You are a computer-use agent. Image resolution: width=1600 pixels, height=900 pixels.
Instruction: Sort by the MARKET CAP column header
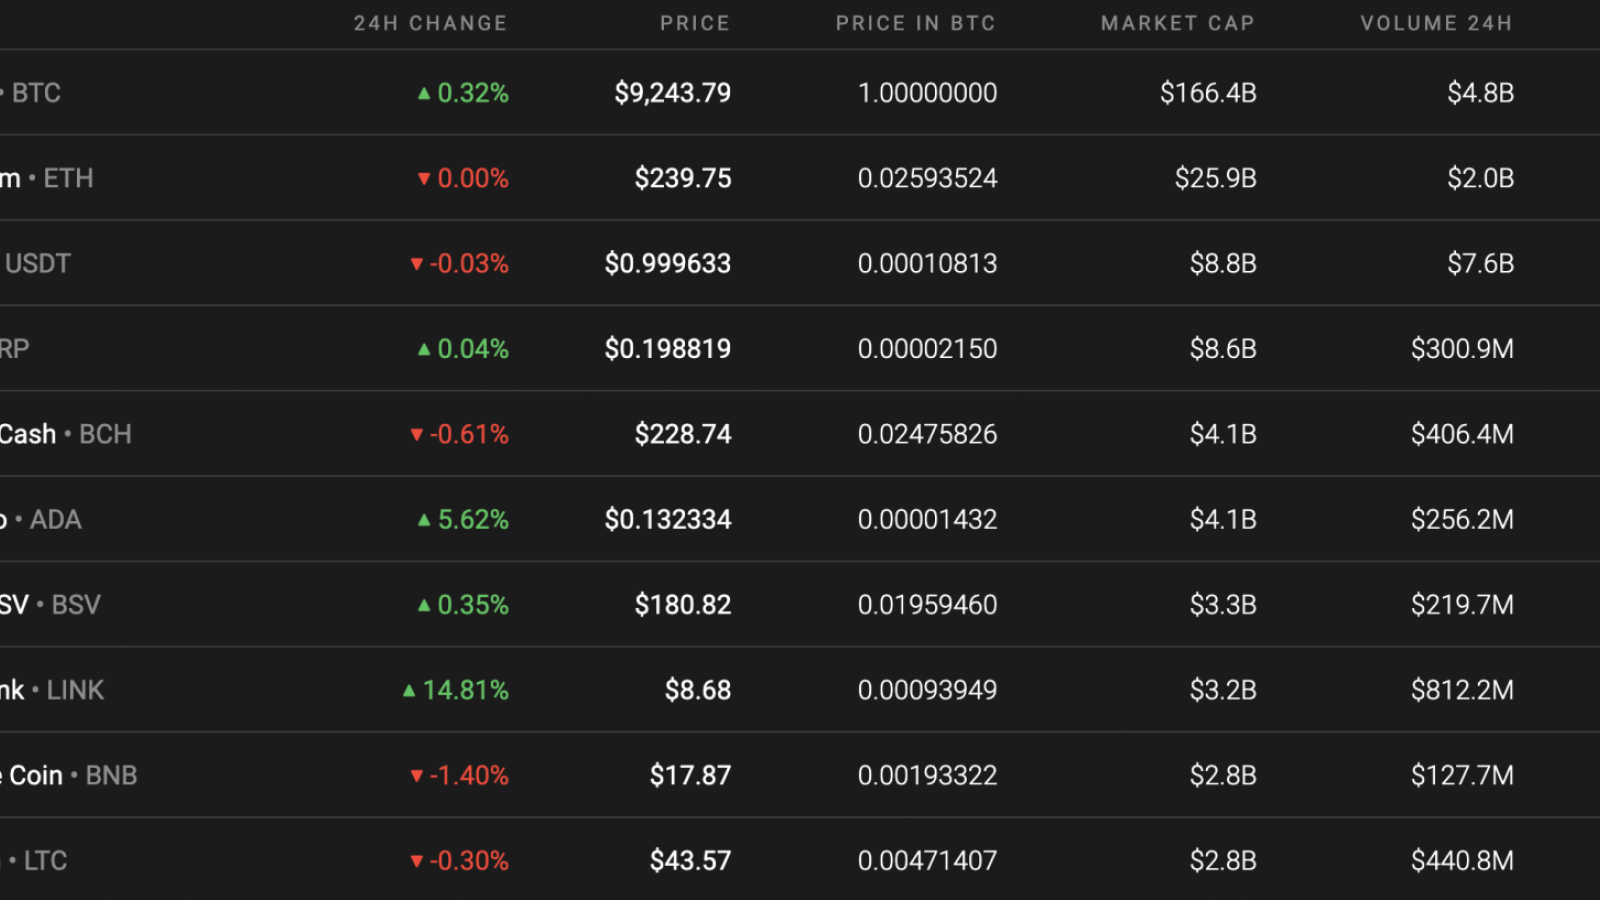tap(1178, 23)
